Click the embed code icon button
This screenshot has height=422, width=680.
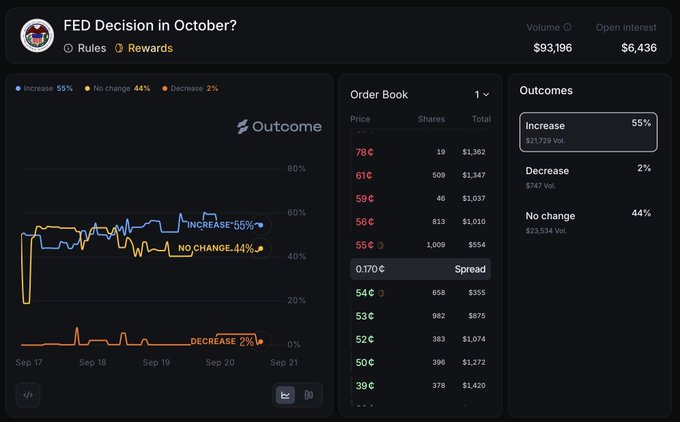(28, 395)
